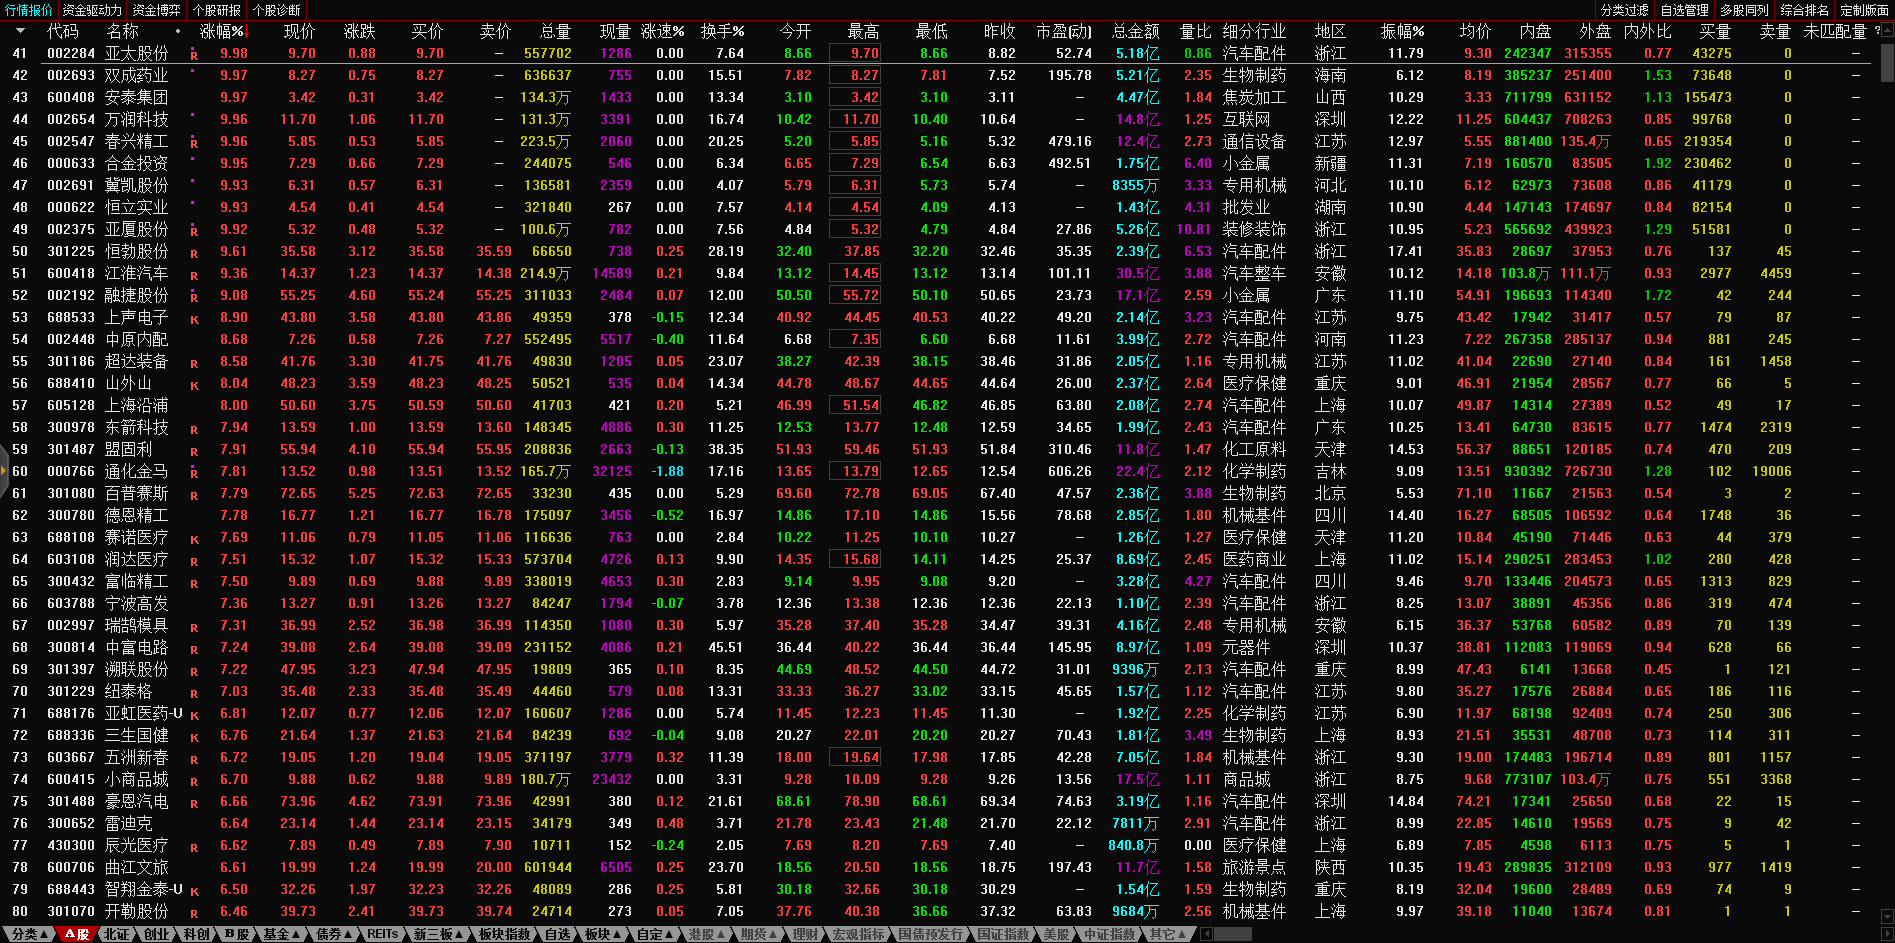Open the 个股诊断 tab
Viewport: 1895px width, 943px height.
pos(277,10)
